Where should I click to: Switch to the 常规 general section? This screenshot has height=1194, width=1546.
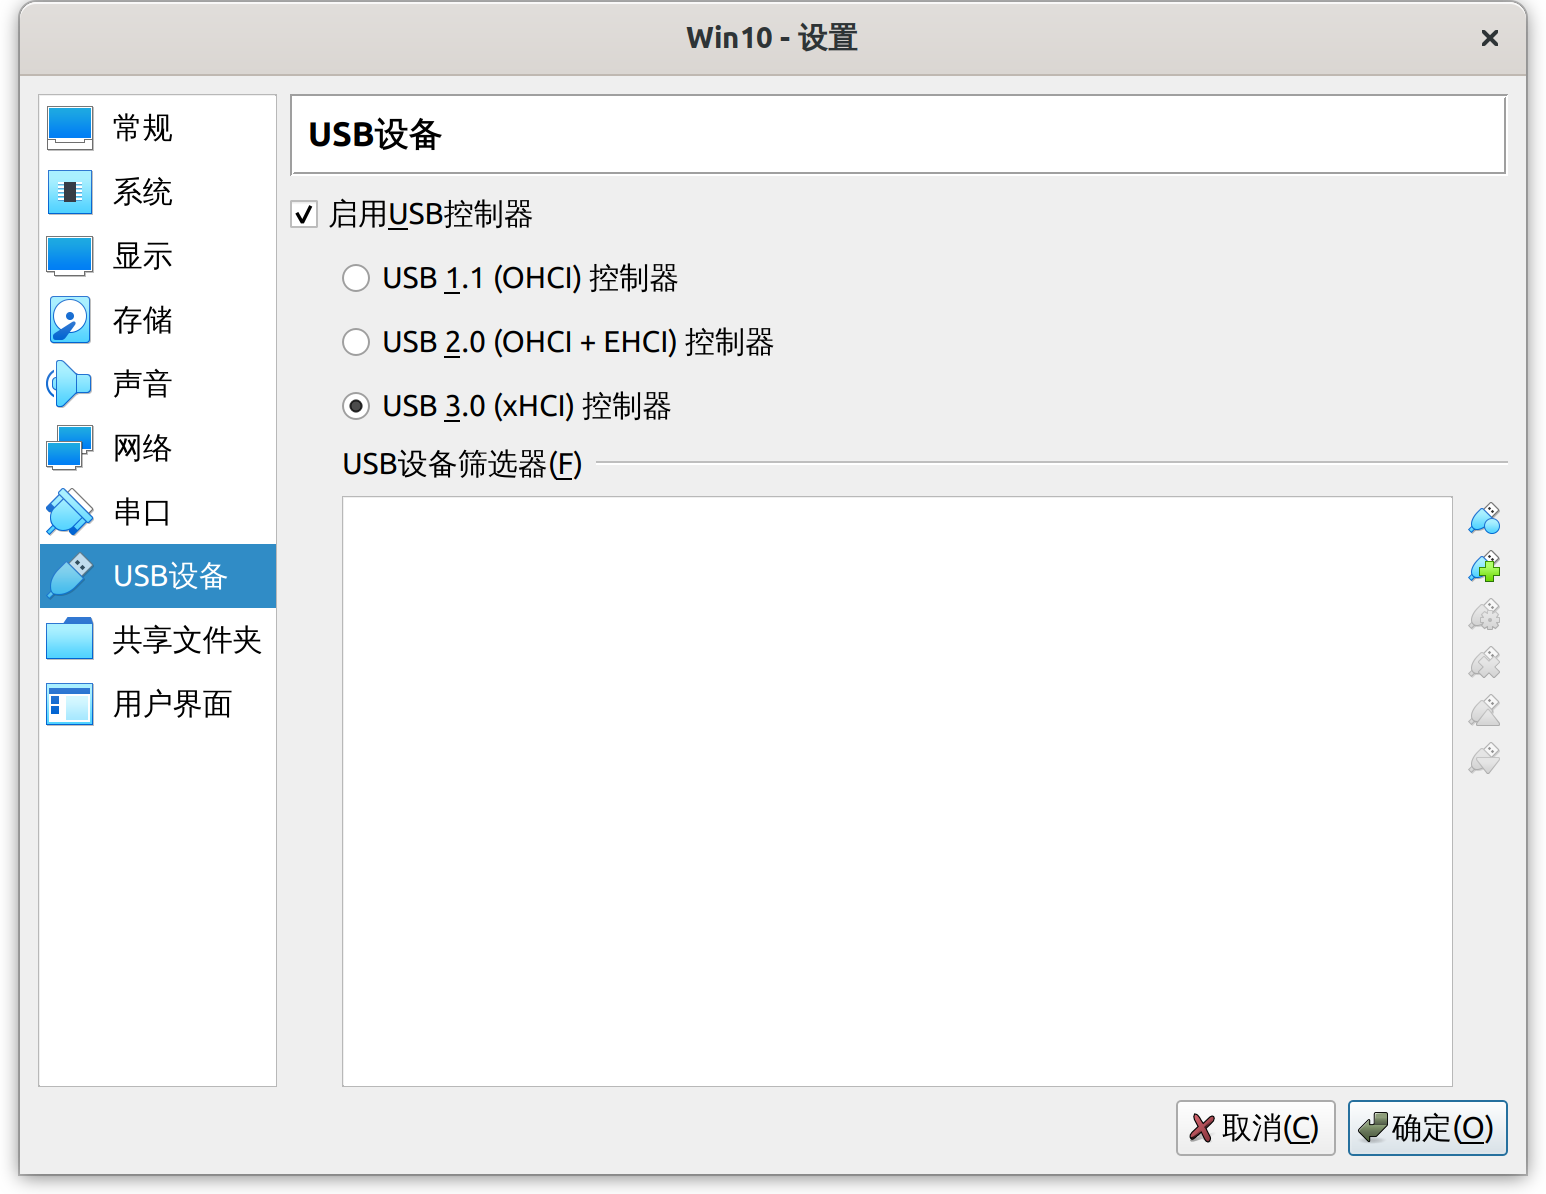143,128
